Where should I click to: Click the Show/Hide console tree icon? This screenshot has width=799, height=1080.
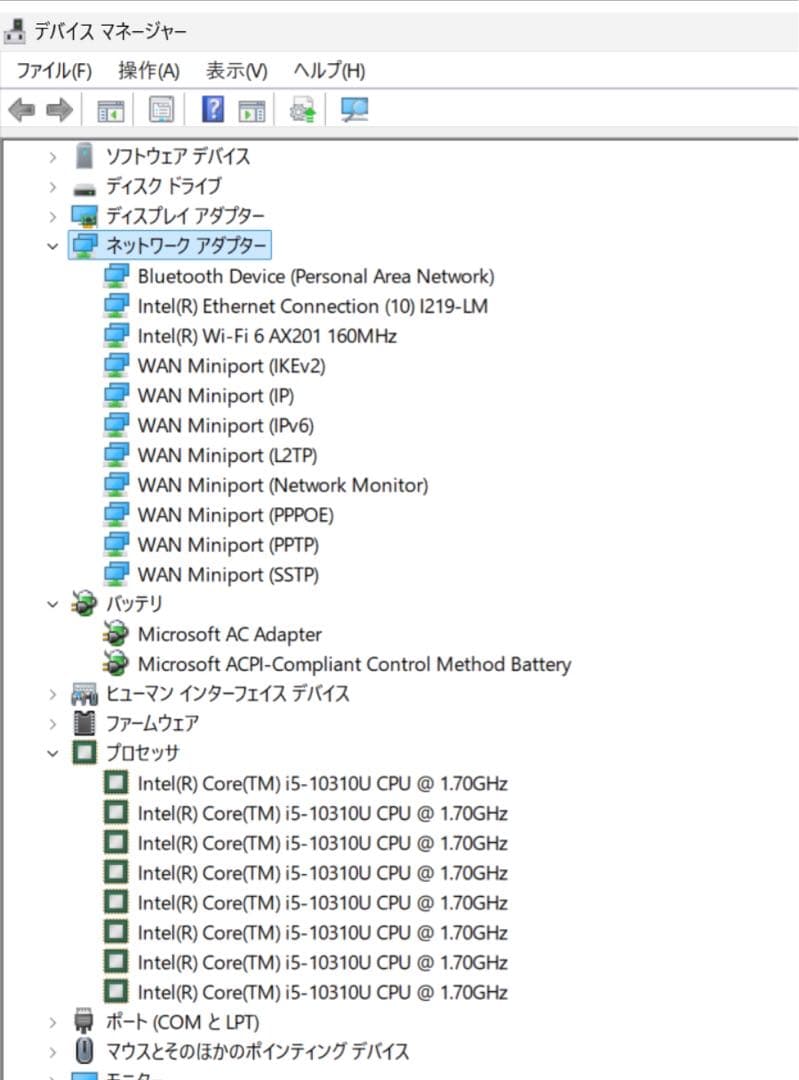click(x=110, y=109)
